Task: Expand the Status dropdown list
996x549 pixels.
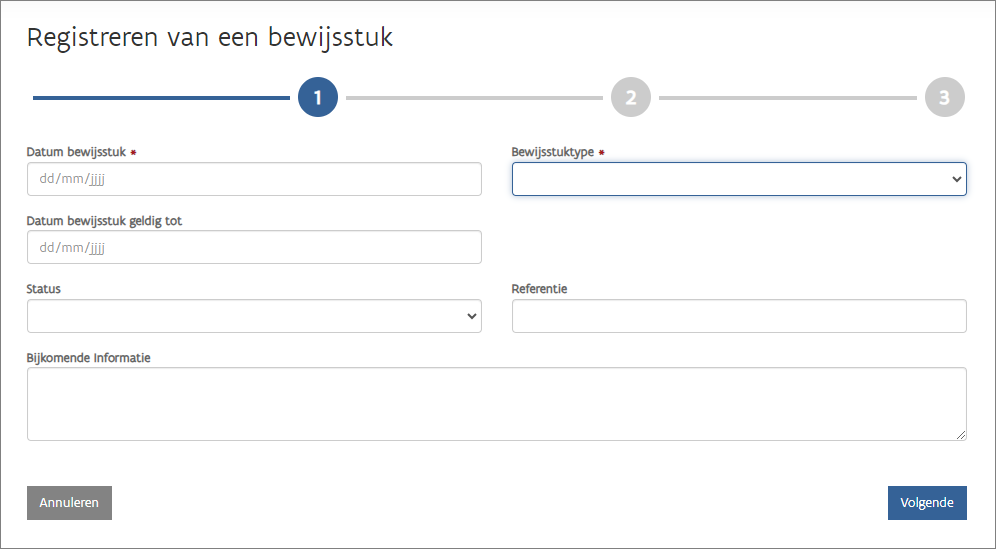Action: coord(254,316)
